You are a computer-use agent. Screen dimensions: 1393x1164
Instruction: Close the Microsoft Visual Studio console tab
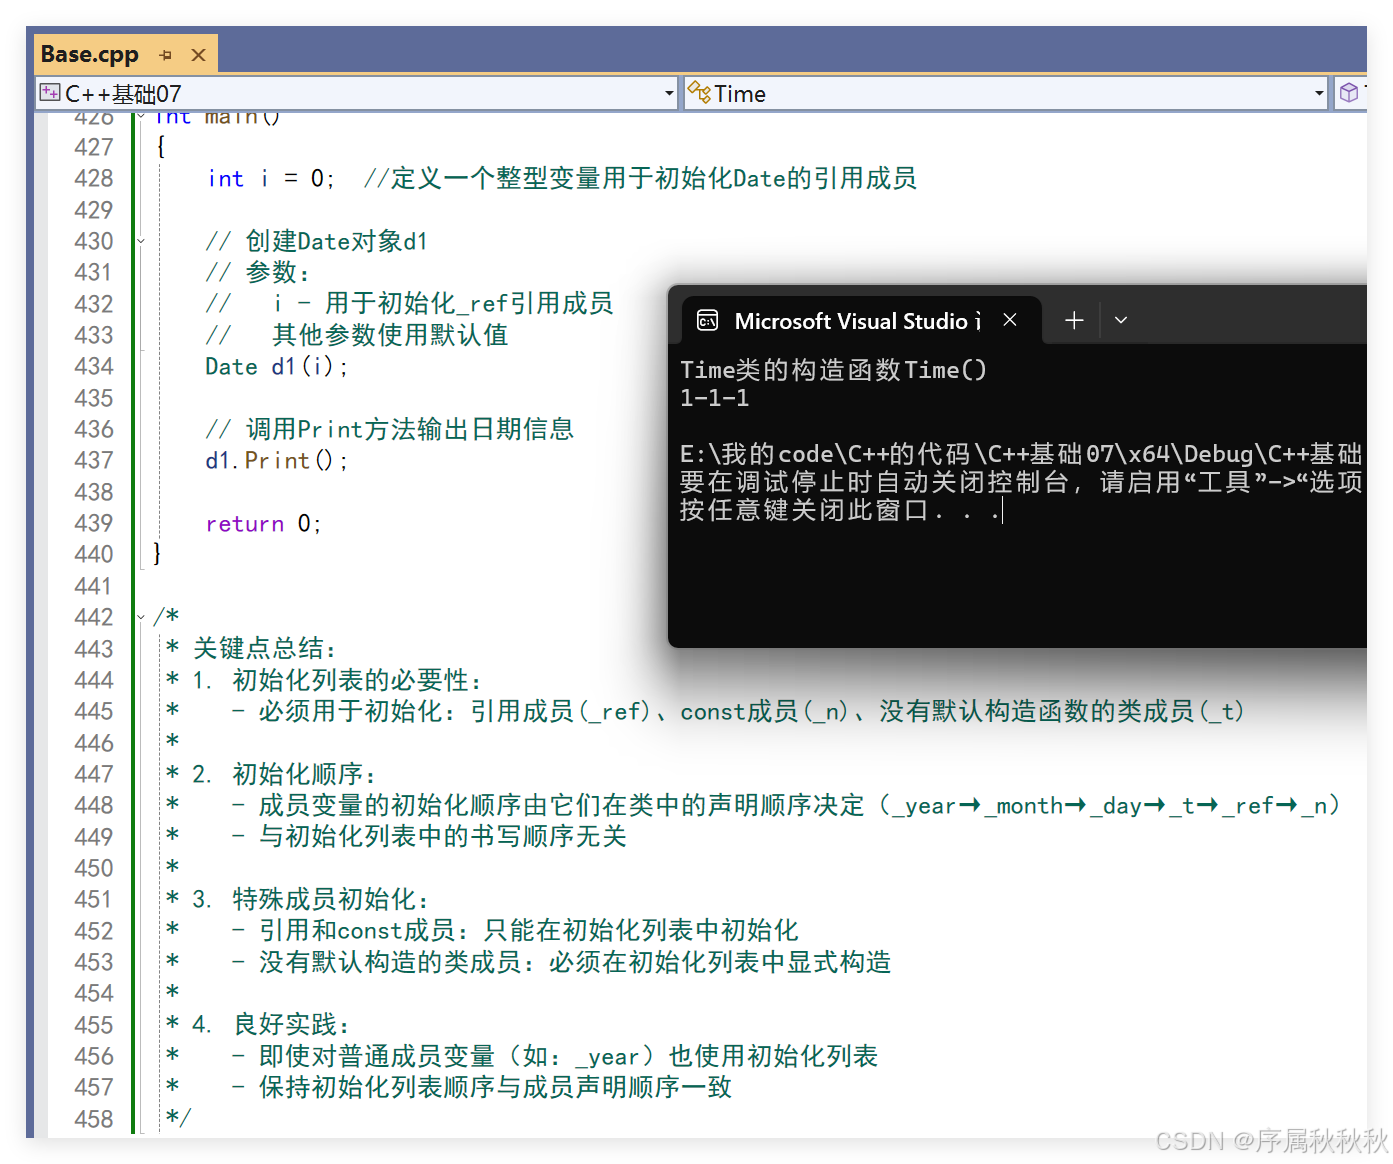point(1010,320)
